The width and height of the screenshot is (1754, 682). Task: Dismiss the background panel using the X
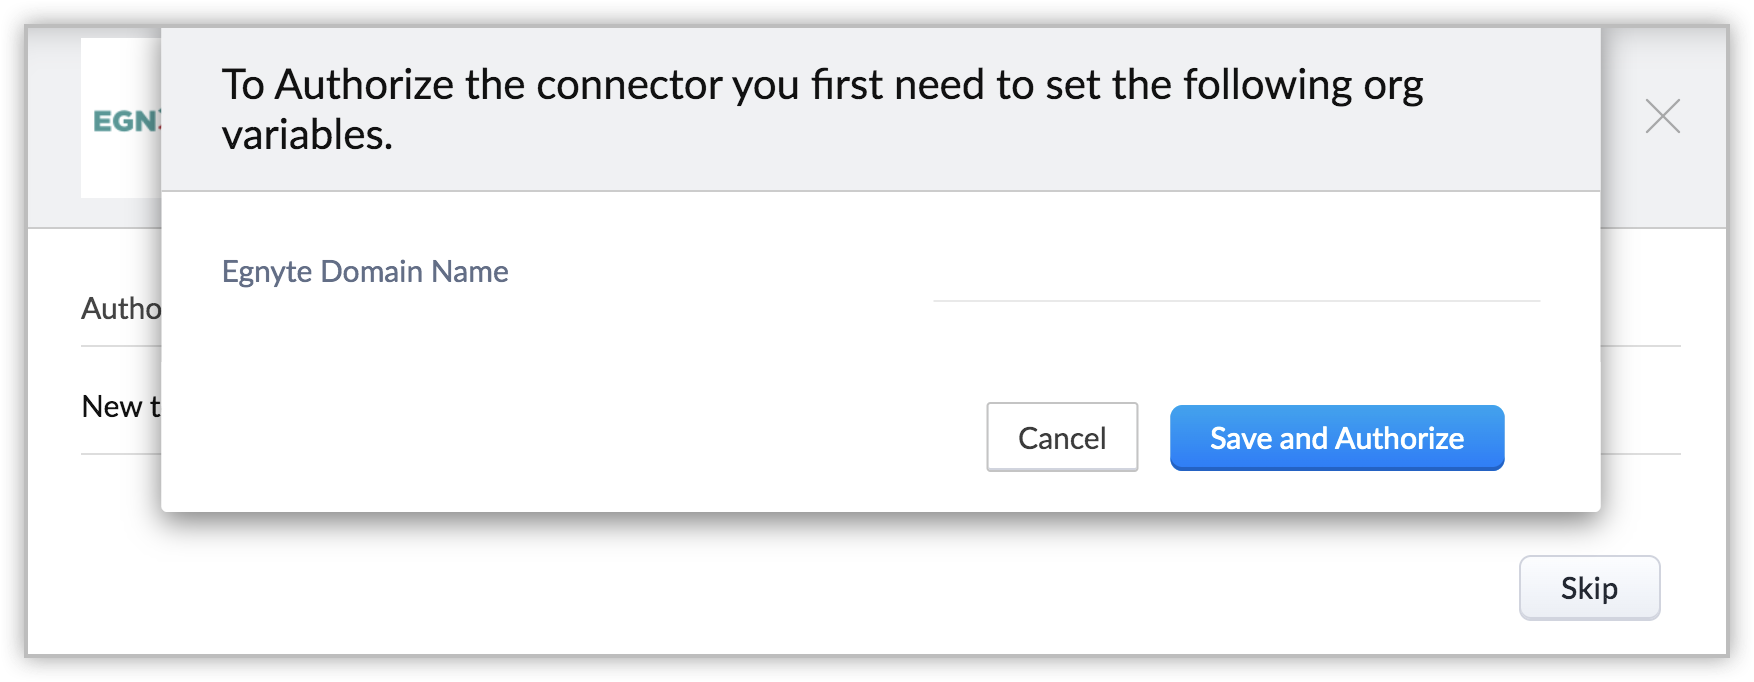coord(1662,117)
